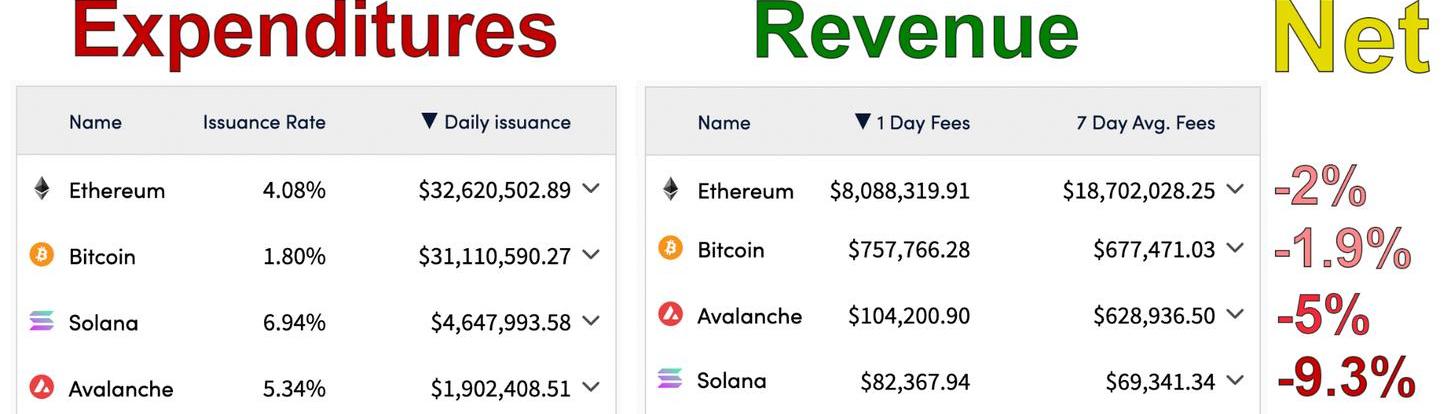Open the Bitcoin link in Expenditures table
This screenshot has height=414, width=1456.
click(x=102, y=256)
